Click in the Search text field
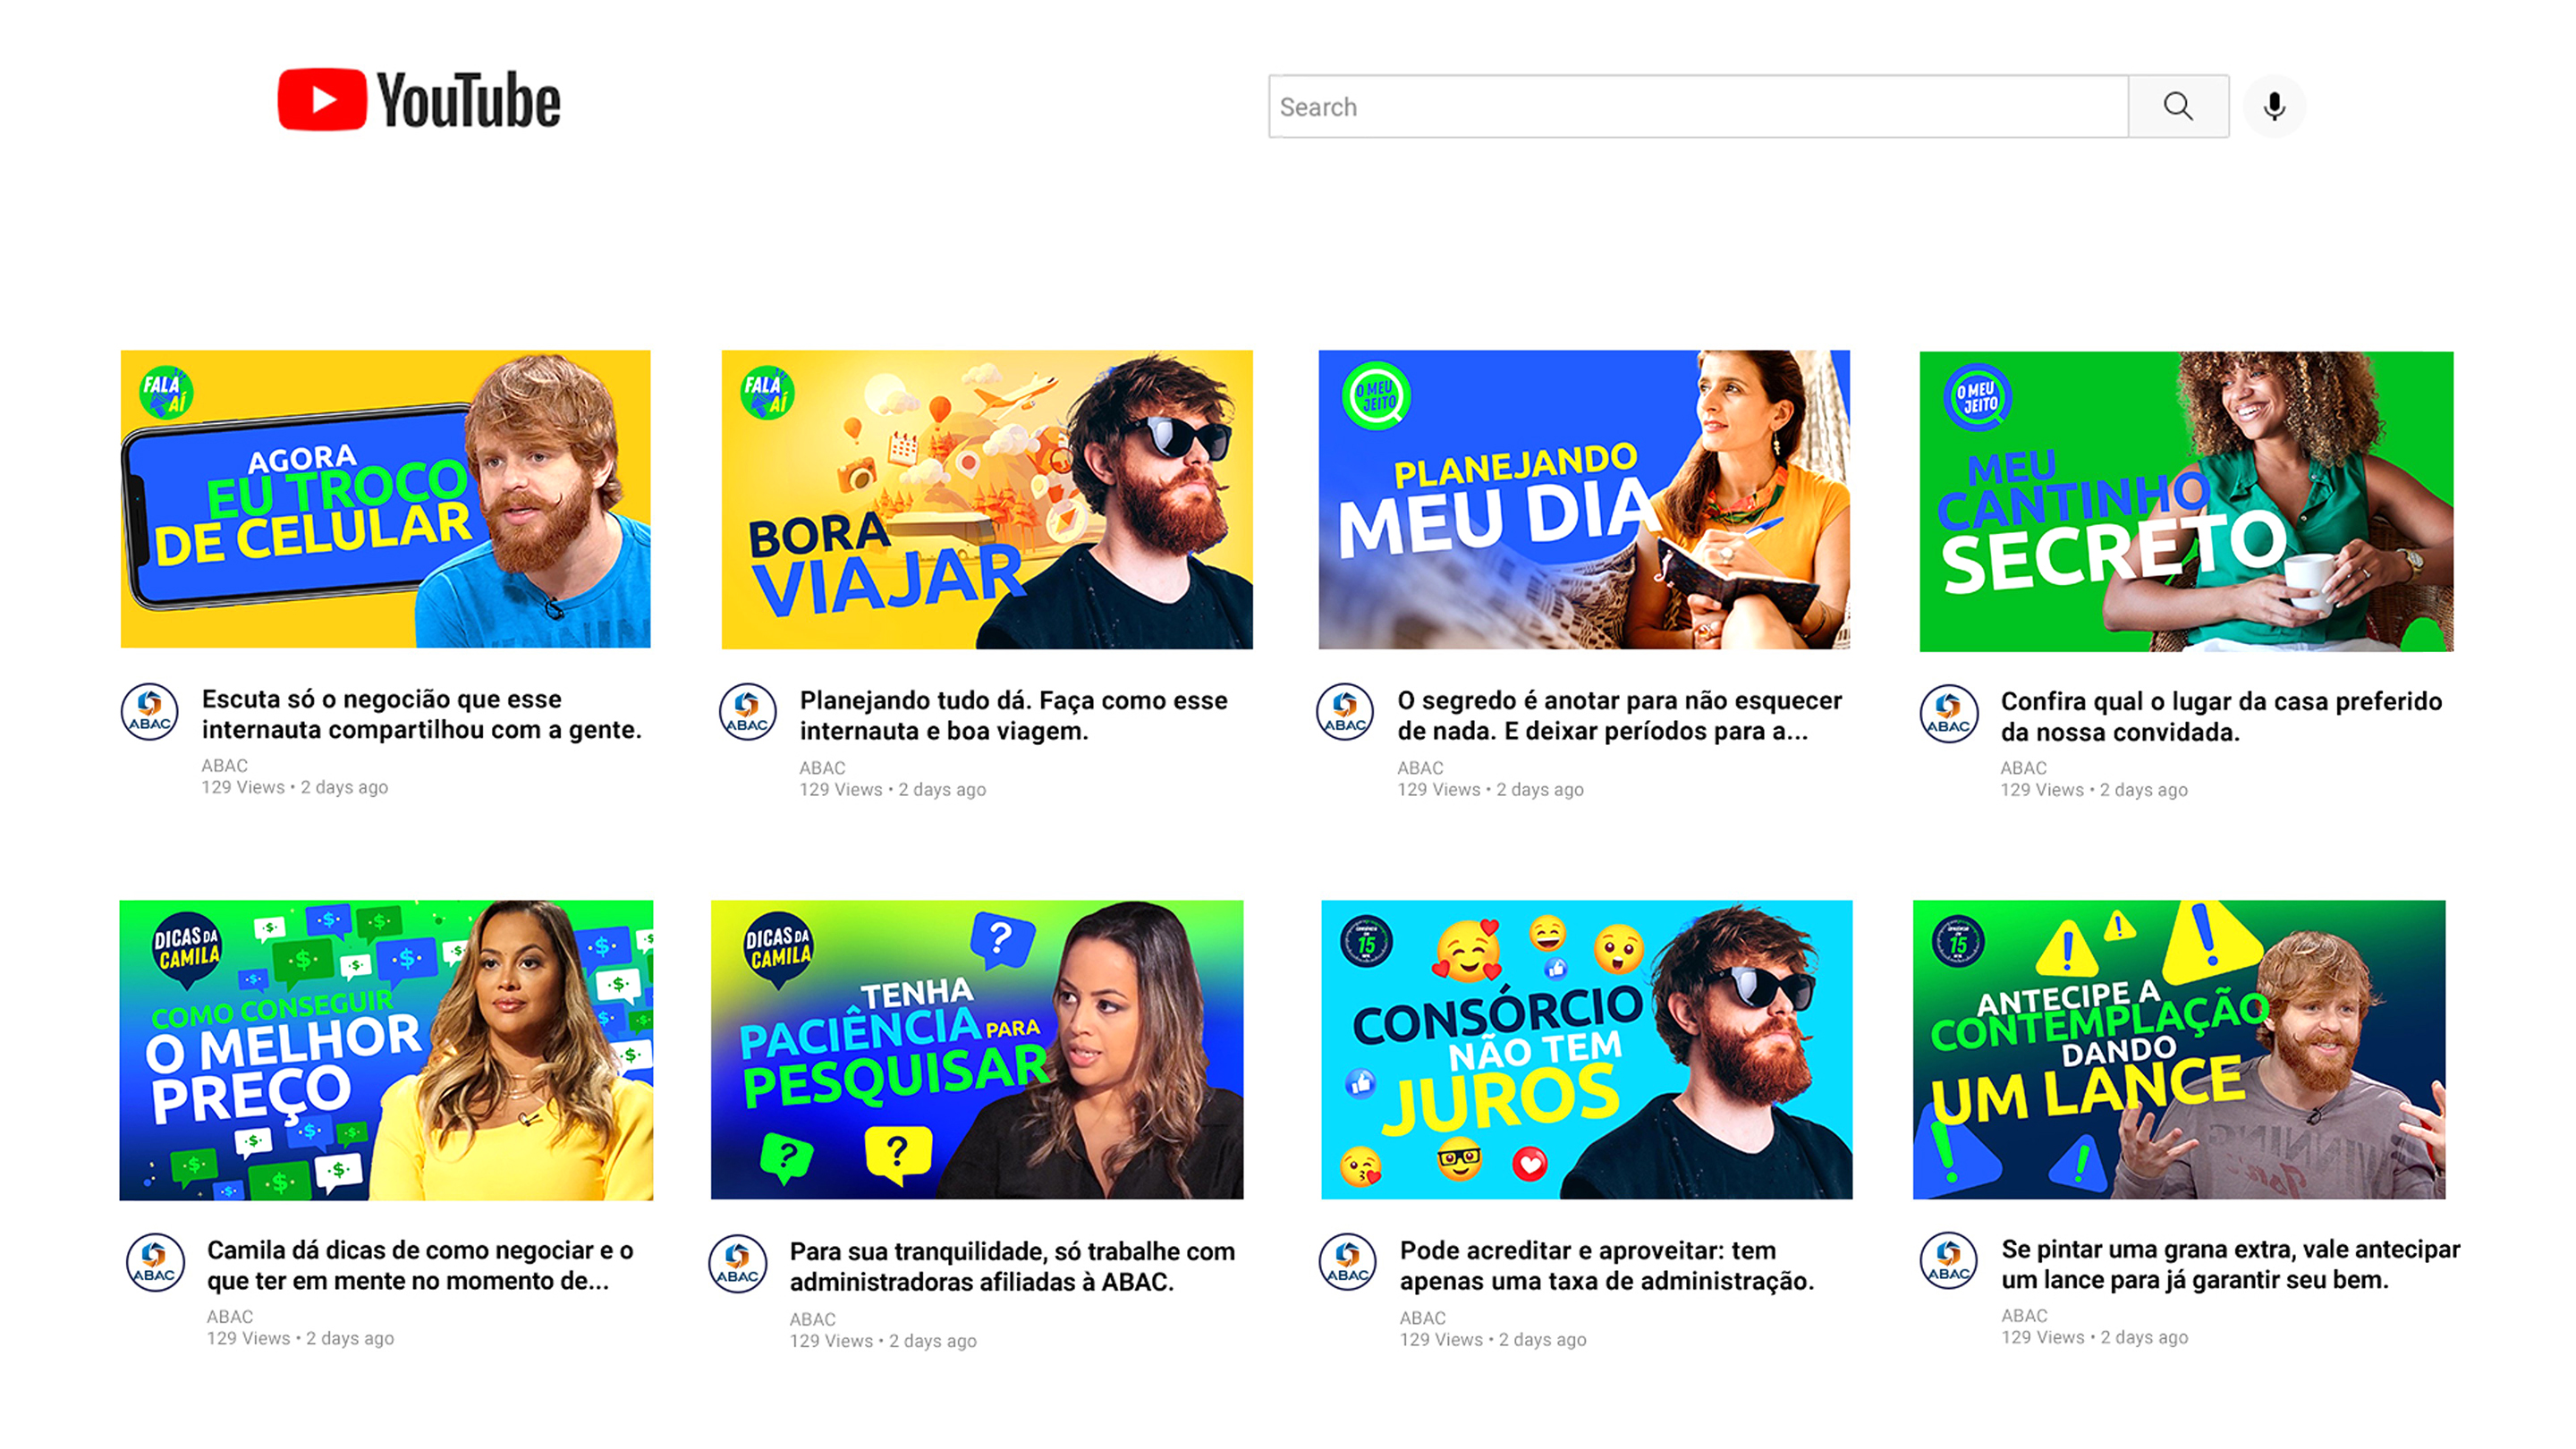Image resolution: width=2576 pixels, height=1449 pixels. coord(1697,106)
